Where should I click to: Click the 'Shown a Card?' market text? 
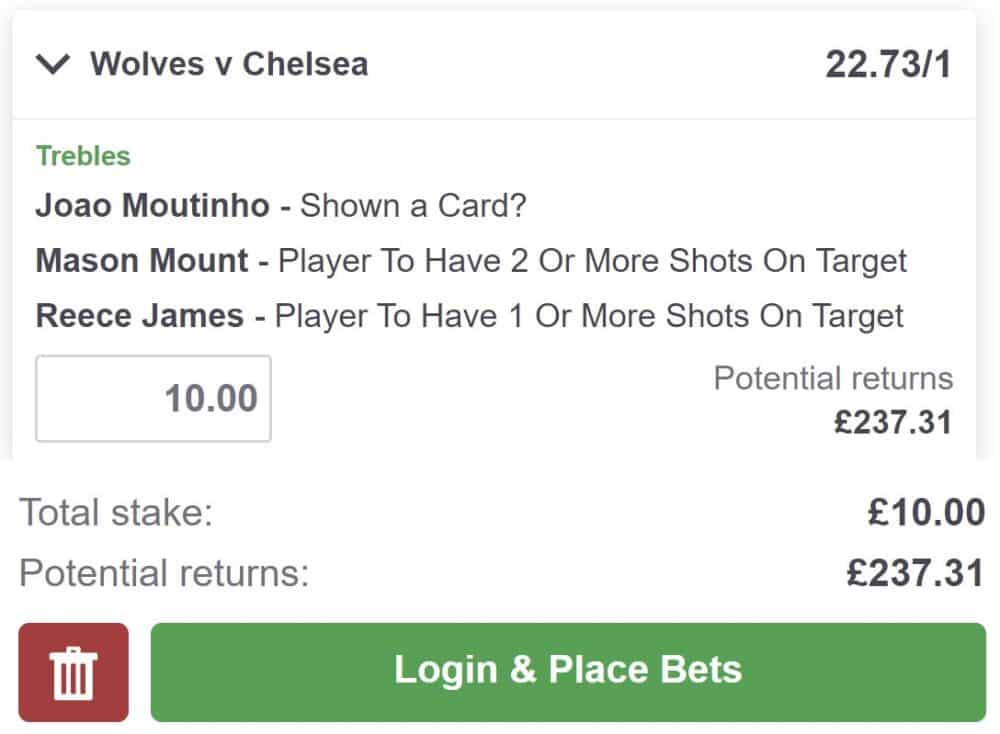point(413,206)
